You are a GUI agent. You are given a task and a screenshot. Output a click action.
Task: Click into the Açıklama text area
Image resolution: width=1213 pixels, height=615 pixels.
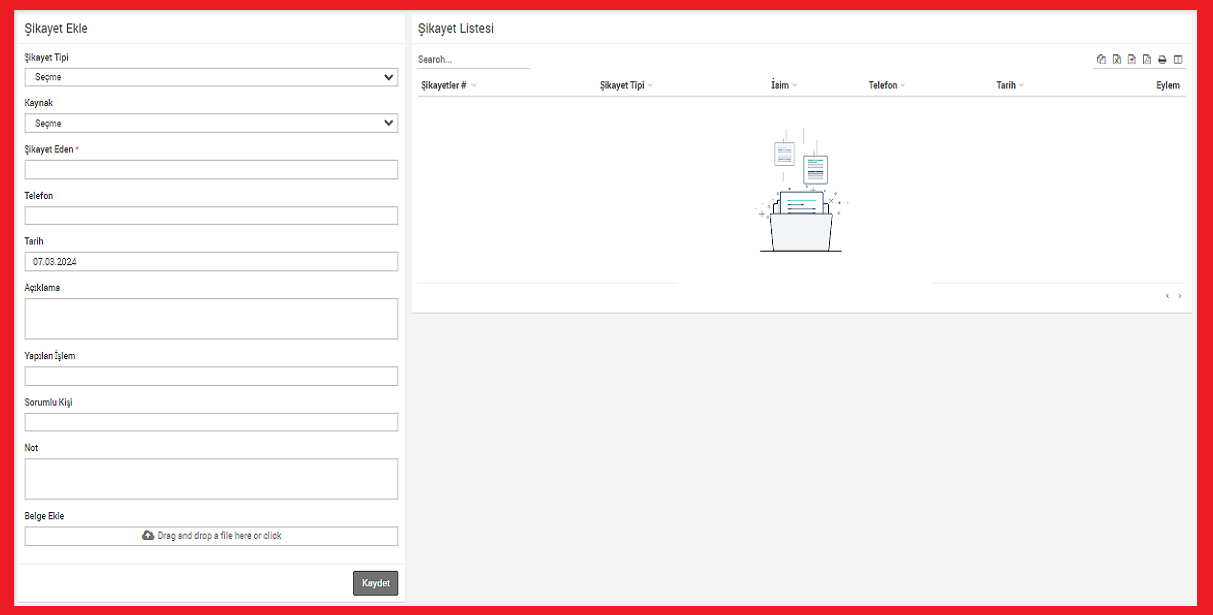point(211,318)
